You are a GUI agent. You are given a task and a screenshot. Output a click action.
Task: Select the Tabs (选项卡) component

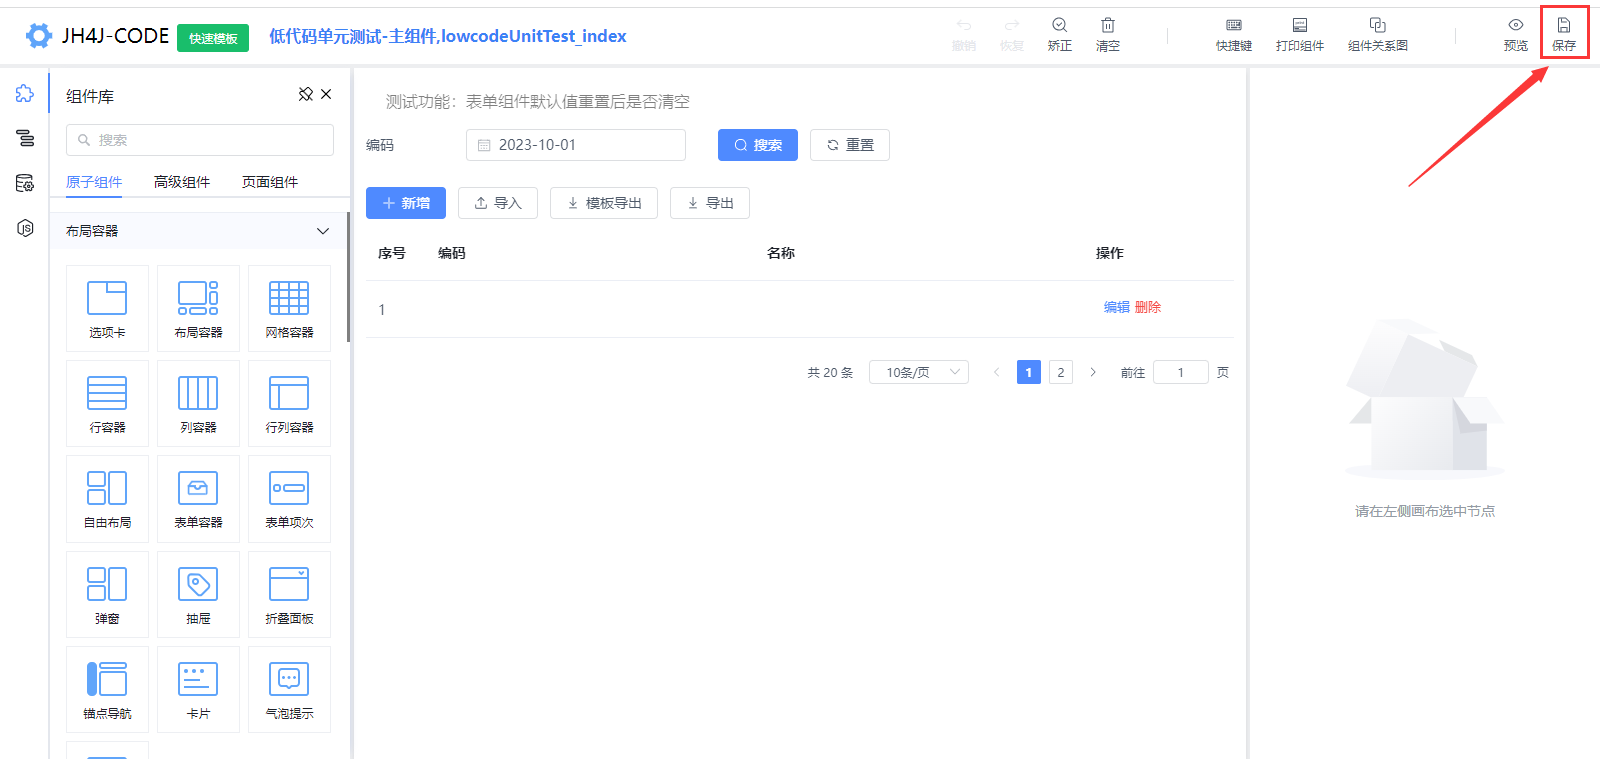(x=107, y=308)
